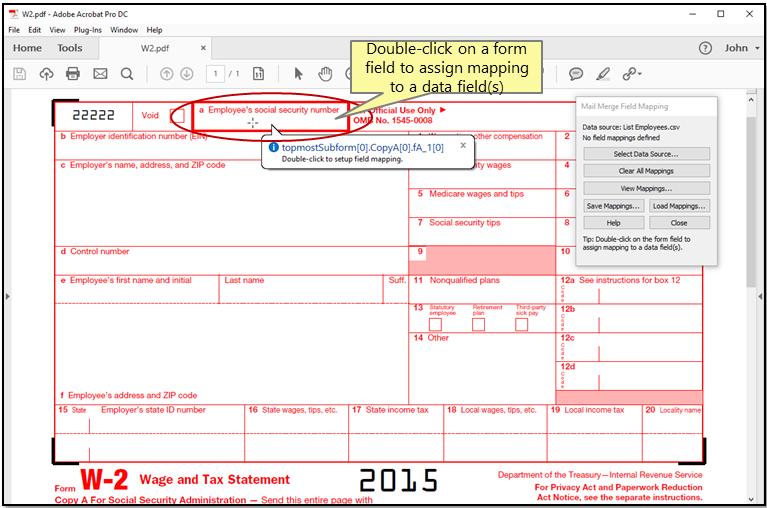Viewport: 767px width, 508px height.
Task: Click the Save file icon
Action: point(20,74)
